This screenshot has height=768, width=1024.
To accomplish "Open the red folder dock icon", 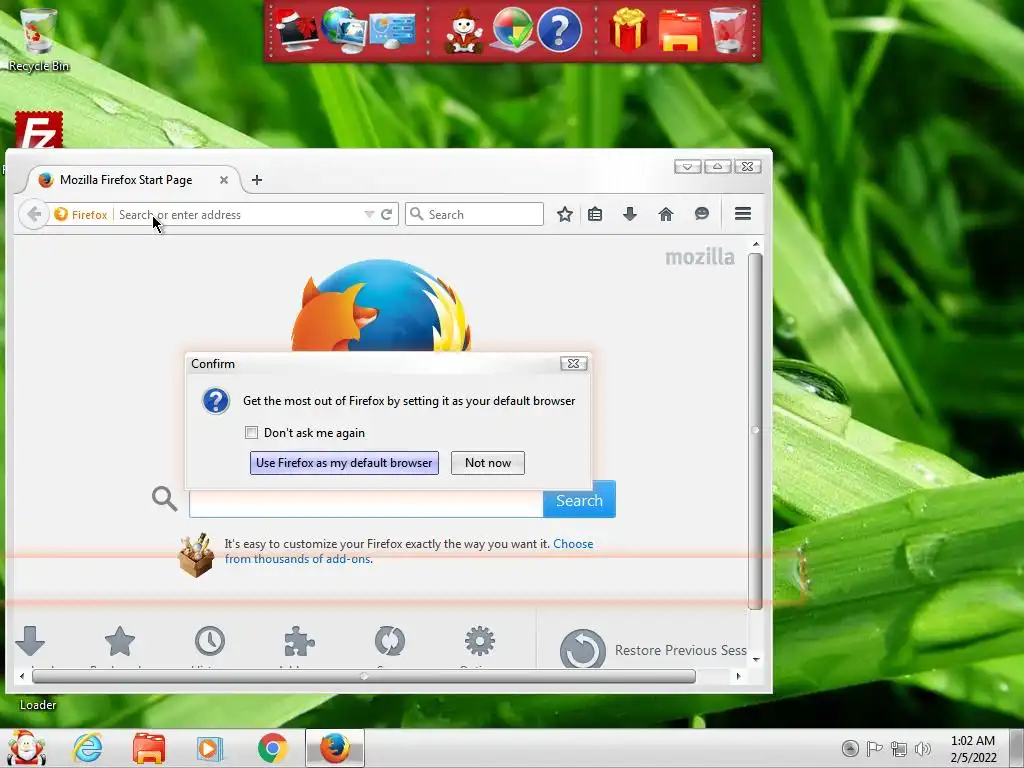I will tap(680, 31).
